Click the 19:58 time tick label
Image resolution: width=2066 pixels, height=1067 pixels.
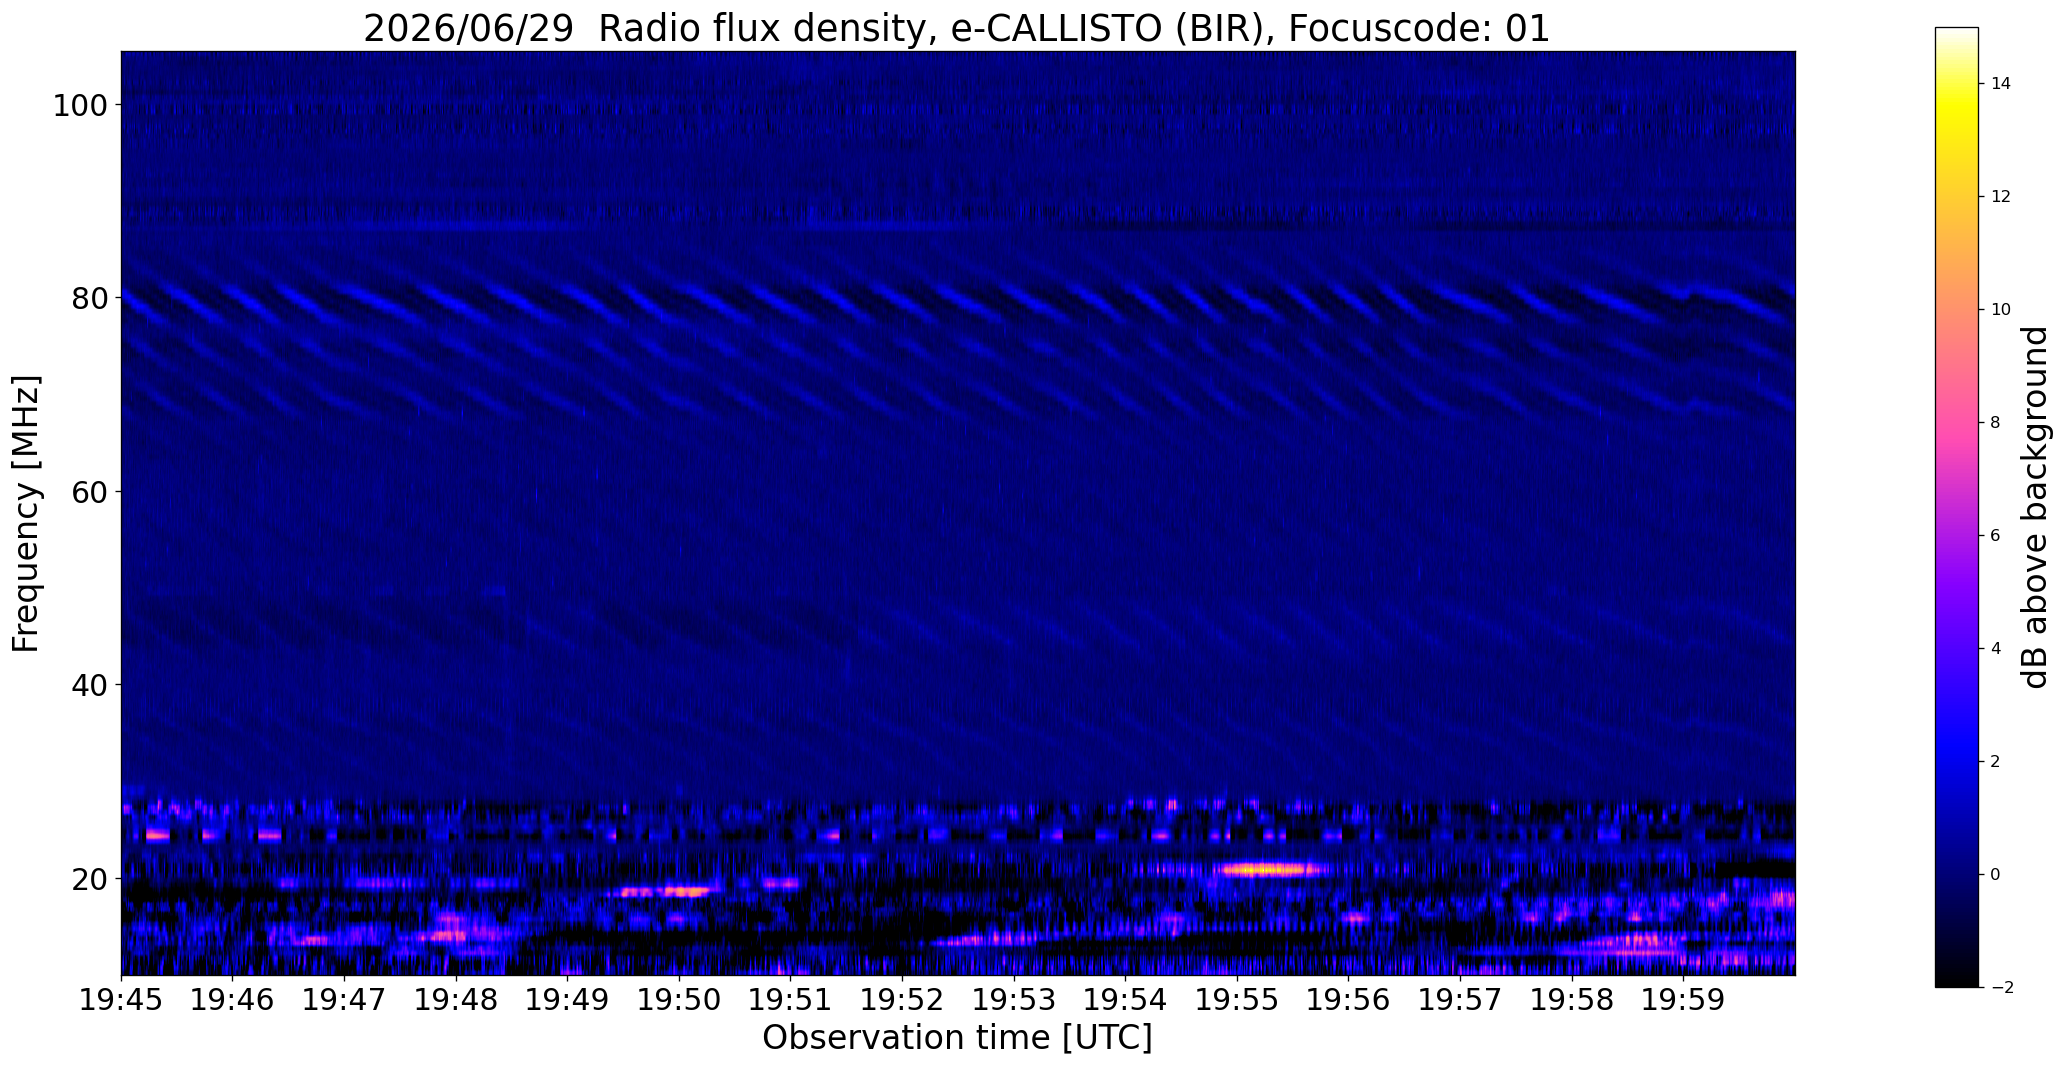click(1572, 999)
